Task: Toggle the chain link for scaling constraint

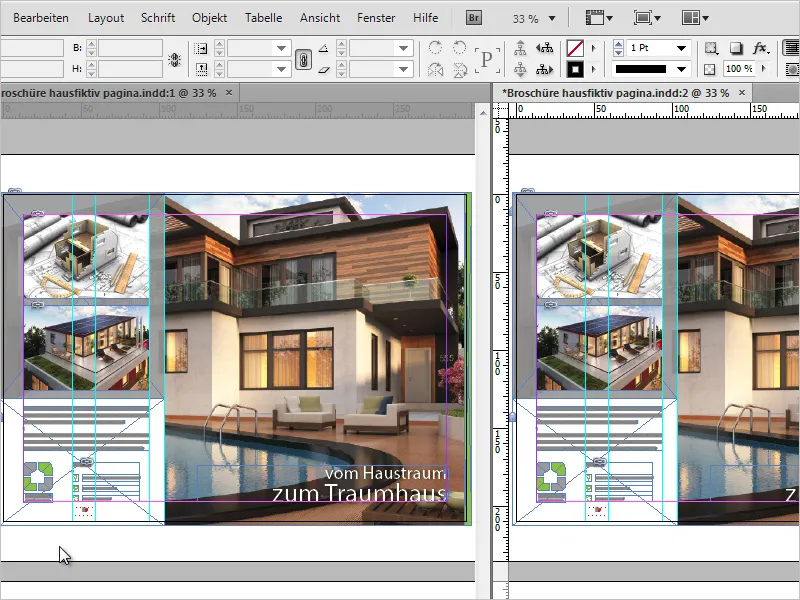Action: (303, 60)
